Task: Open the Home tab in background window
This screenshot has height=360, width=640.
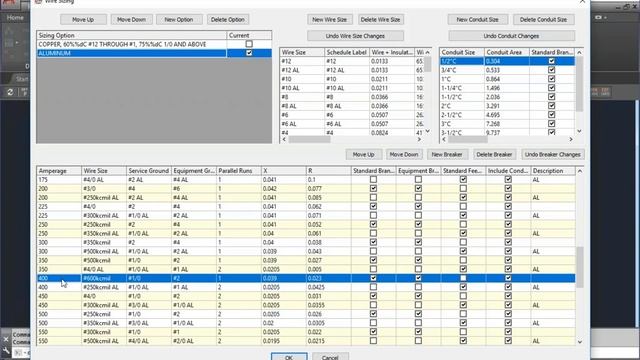Action: 15,18
